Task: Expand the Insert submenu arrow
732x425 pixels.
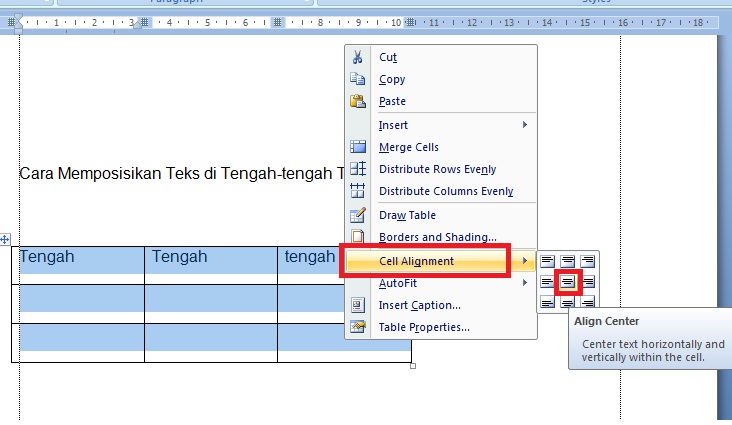Action: [x=525, y=125]
